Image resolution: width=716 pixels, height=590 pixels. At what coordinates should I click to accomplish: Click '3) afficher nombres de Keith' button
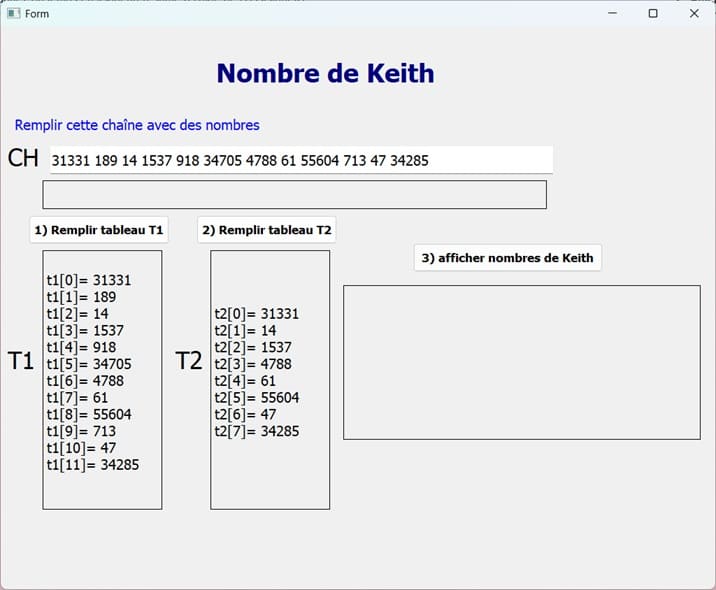[x=507, y=258]
